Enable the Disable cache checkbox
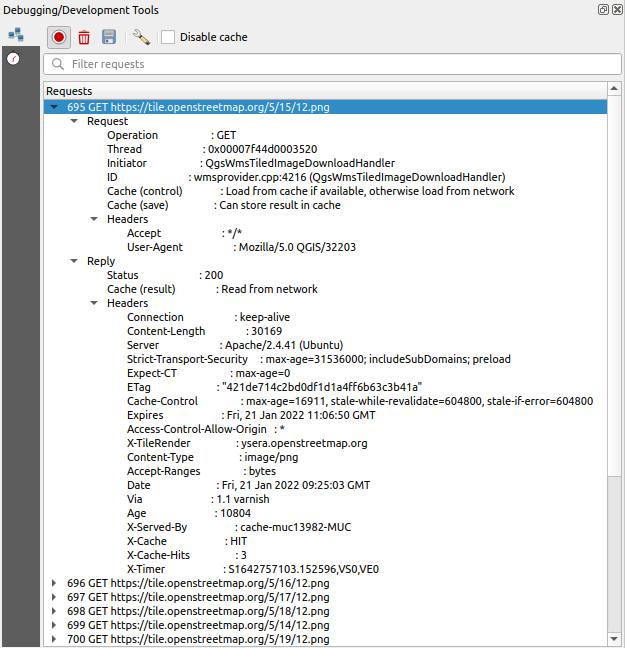625x648 pixels. (x=168, y=37)
